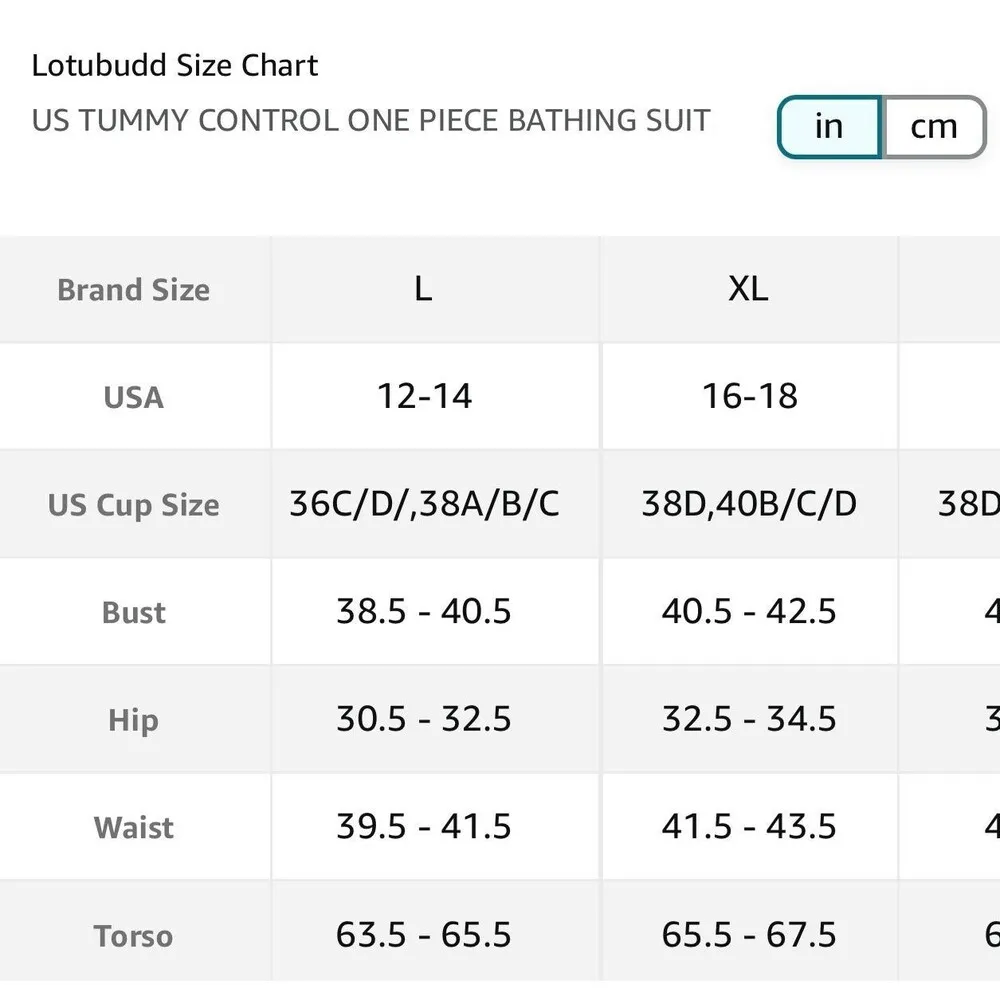Screen dimensions: 1000x1000
Task: Select the L size column header
Action: pos(423,289)
